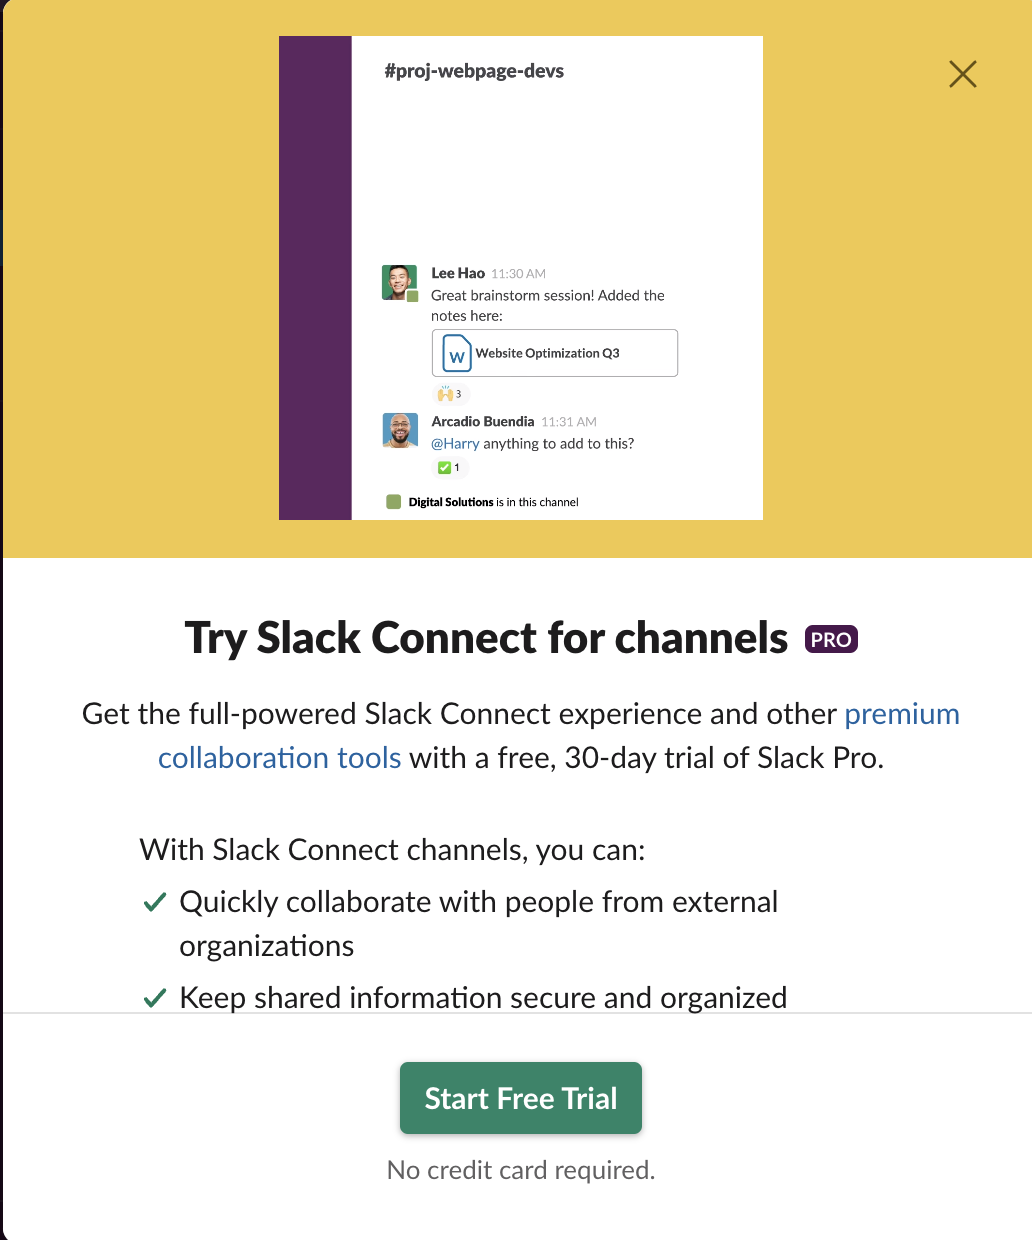Open the Website Optimization Q3 attachment
1032x1240 pixels.
coord(555,353)
